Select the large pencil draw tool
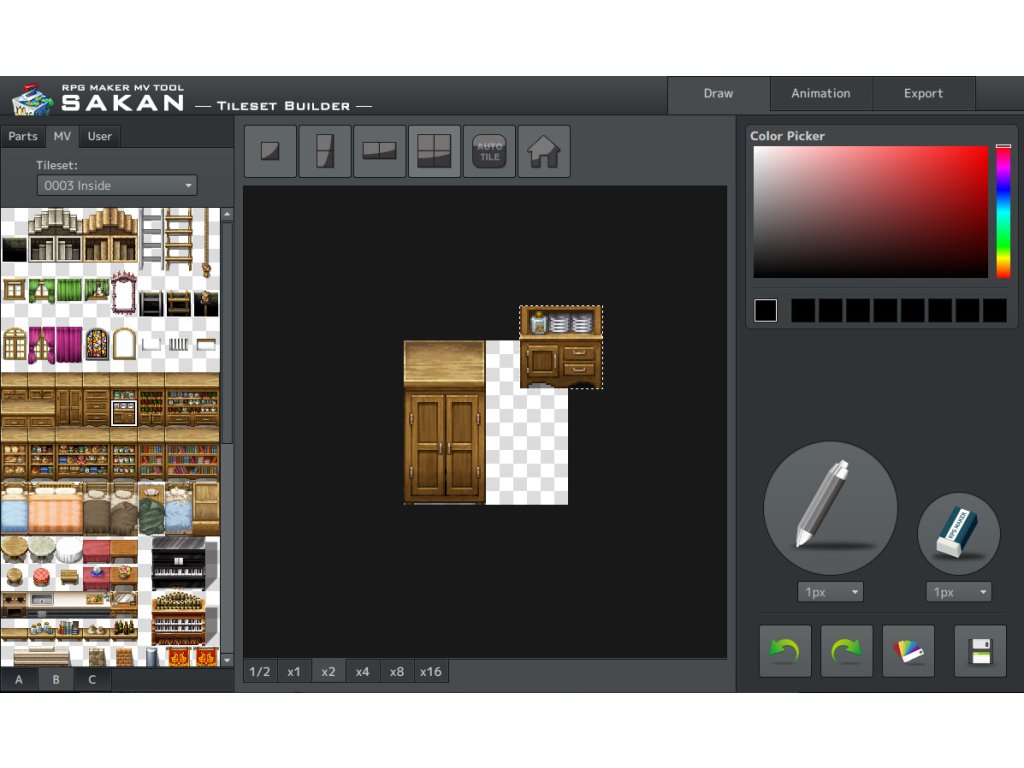The height and width of the screenshot is (768, 1024). [x=830, y=507]
